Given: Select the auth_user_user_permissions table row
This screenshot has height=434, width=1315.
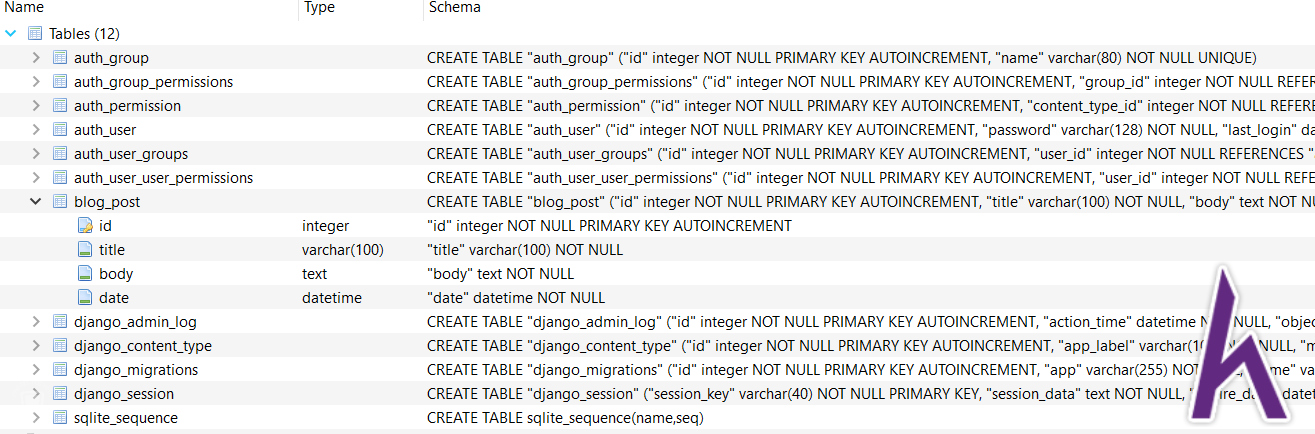Looking at the screenshot, I should pos(657,178).
